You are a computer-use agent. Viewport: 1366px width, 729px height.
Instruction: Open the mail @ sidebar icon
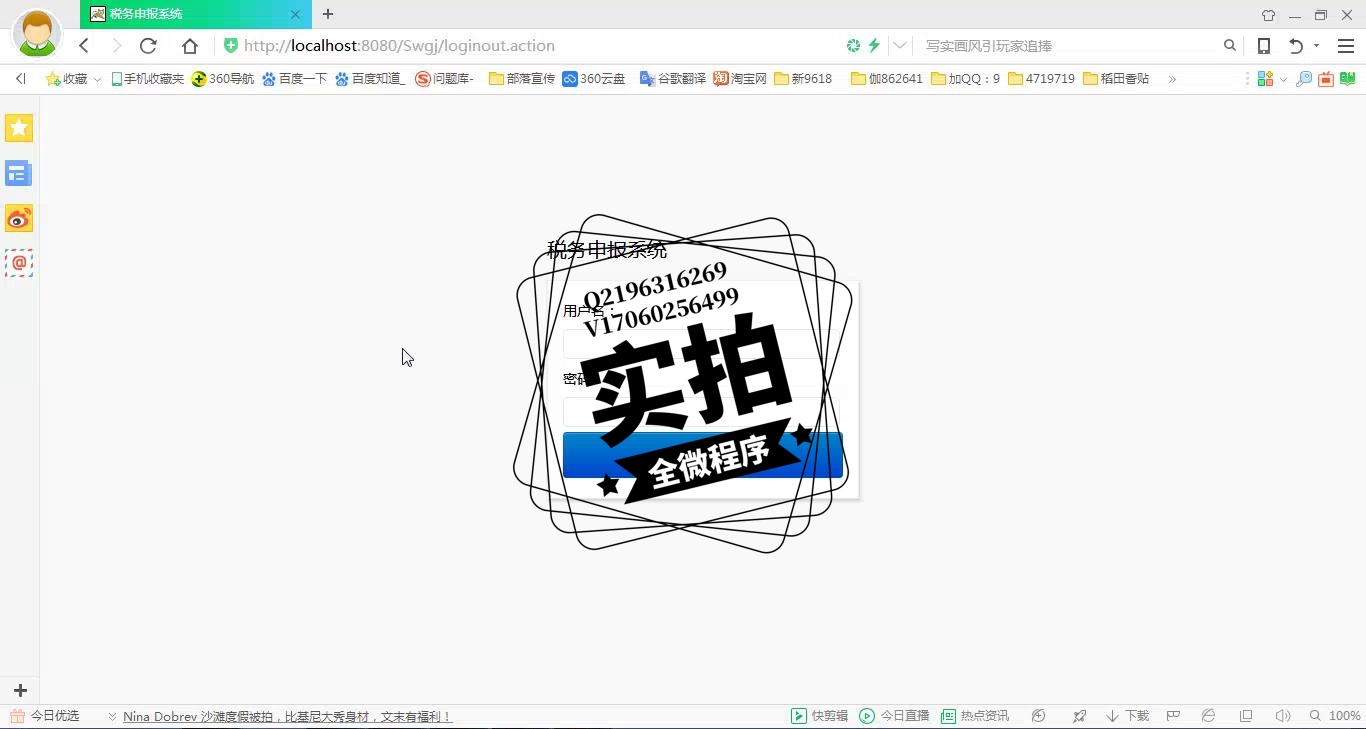19,263
